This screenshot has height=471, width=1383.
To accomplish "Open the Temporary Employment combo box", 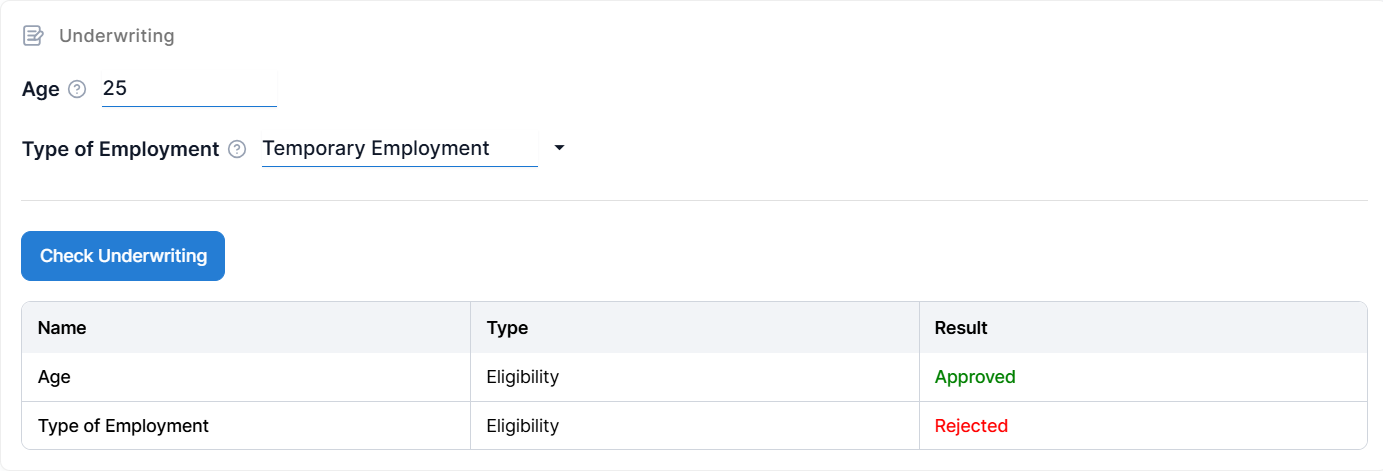I will 399,149.
